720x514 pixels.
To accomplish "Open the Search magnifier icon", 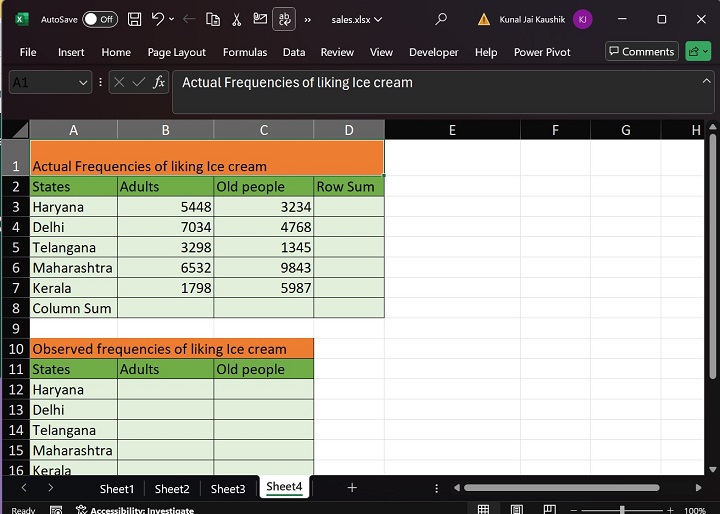I will pos(441,19).
